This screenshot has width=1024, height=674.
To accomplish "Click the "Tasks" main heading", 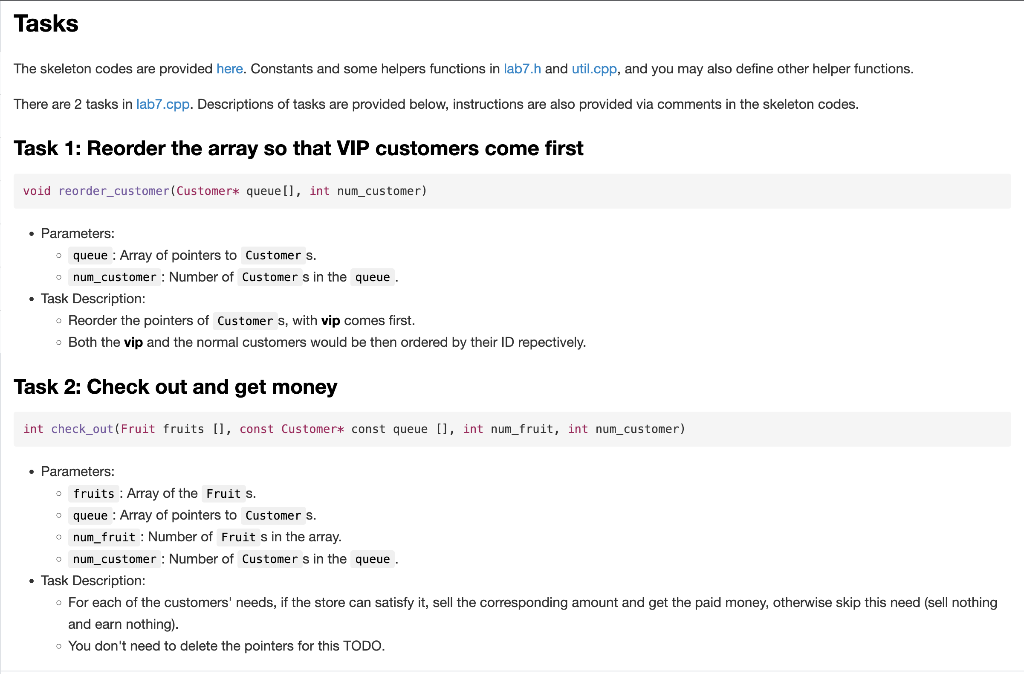I will coord(46,24).
